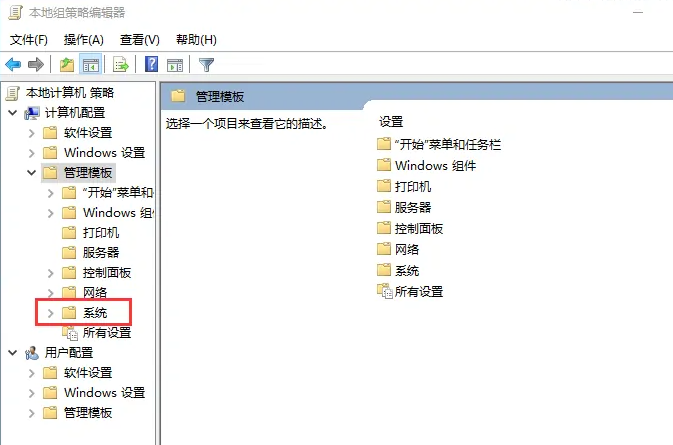The height and width of the screenshot is (445, 673).
Task: Open Windows 组件 label in right pane
Action: pyautogui.click(x=436, y=166)
